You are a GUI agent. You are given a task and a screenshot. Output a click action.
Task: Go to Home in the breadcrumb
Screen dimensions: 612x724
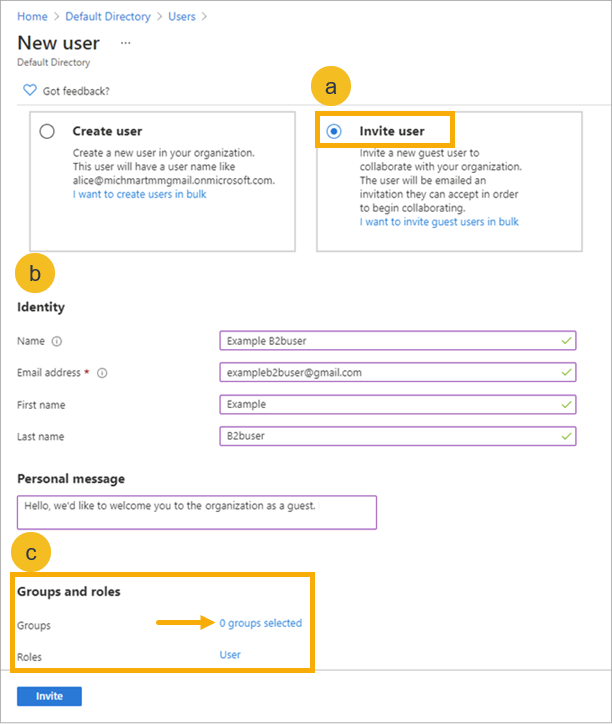click(33, 16)
